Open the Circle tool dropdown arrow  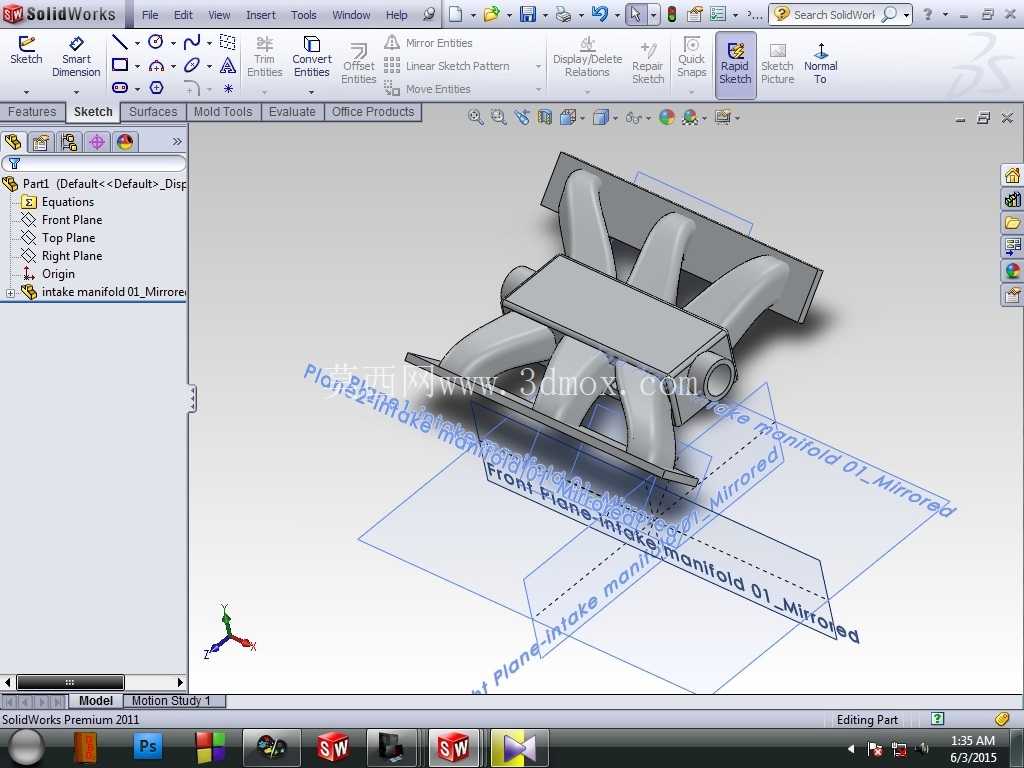click(x=173, y=43)
